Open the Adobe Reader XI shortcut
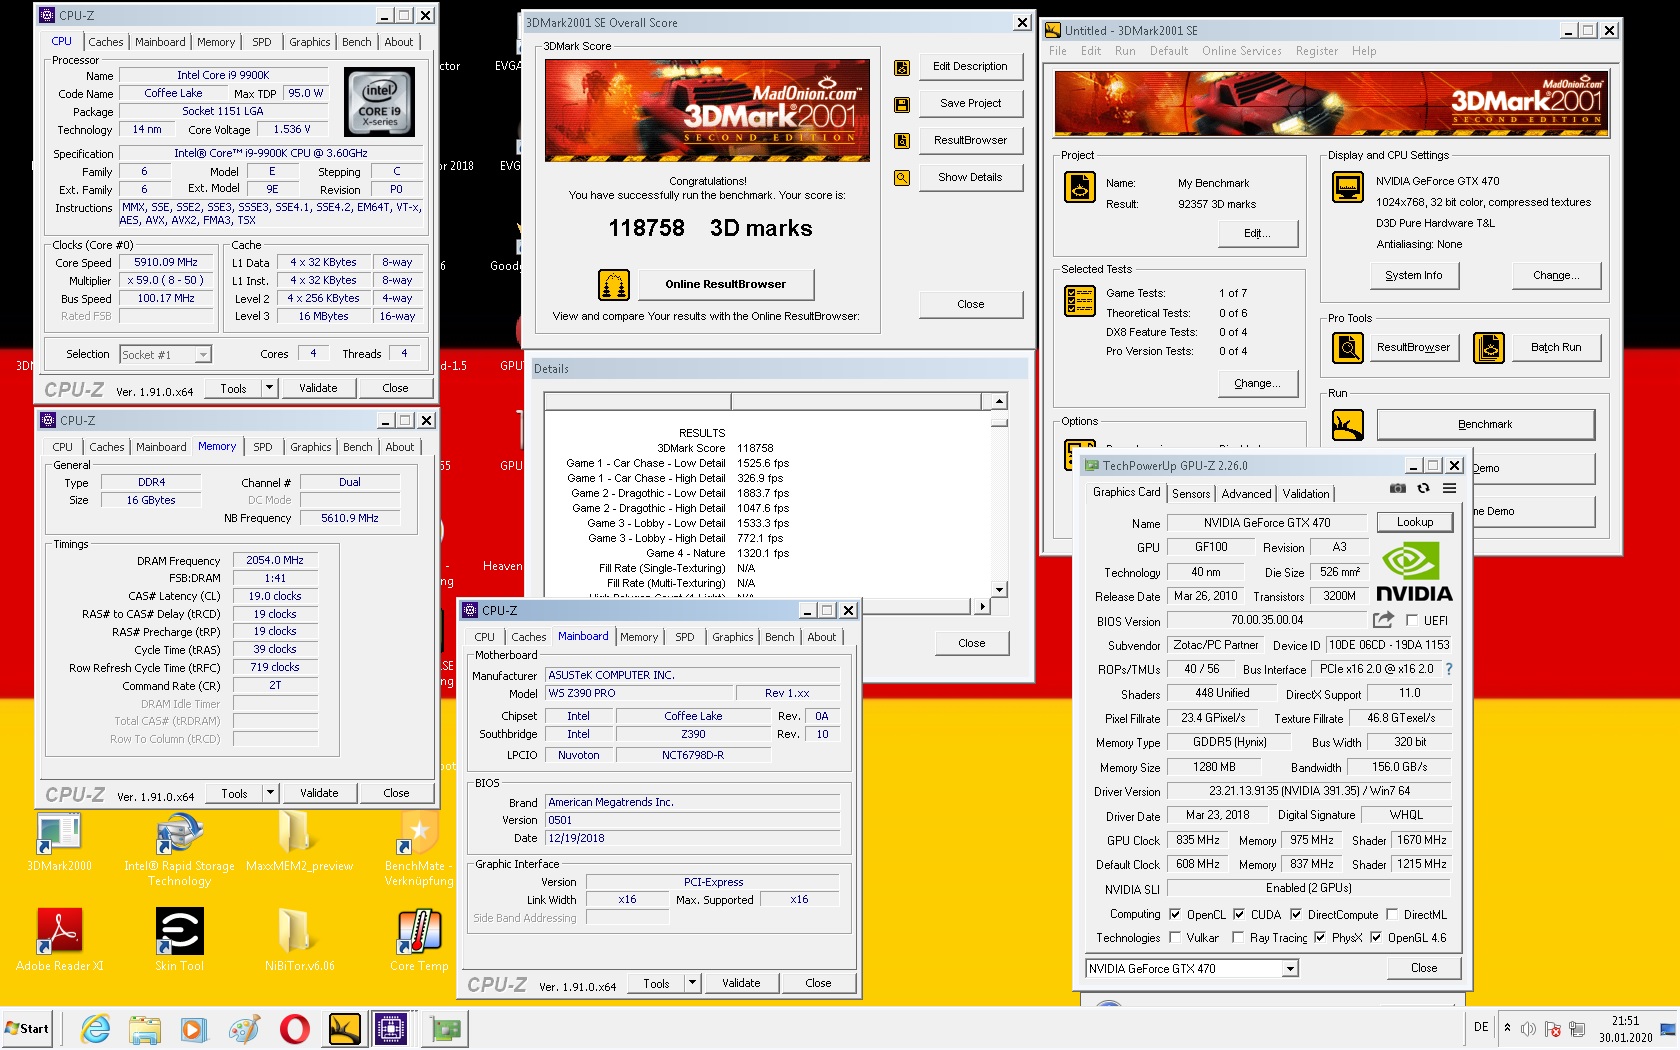The image size is (1680, 1050). tap(60, 940)
